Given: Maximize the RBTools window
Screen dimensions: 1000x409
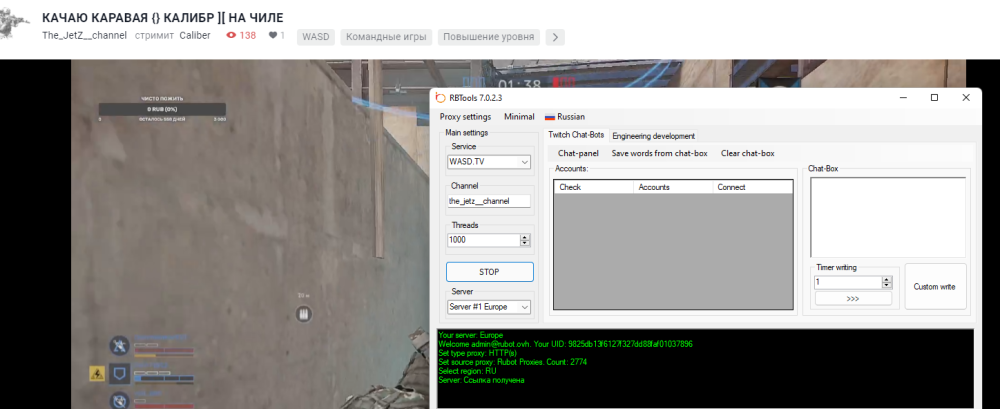Looking at the screenshot, I should [934, 98].
